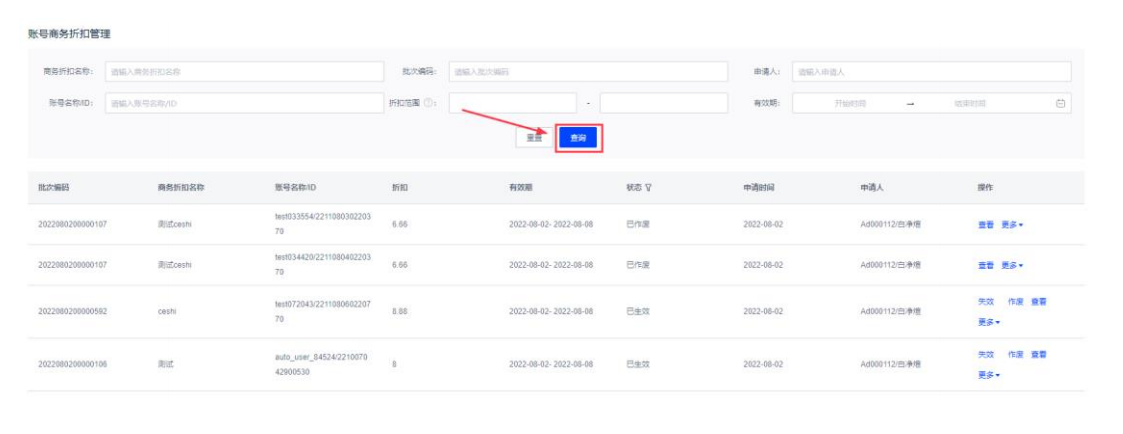
Task: Click the 商务折扣名称 column header
Action: point(181,188)
